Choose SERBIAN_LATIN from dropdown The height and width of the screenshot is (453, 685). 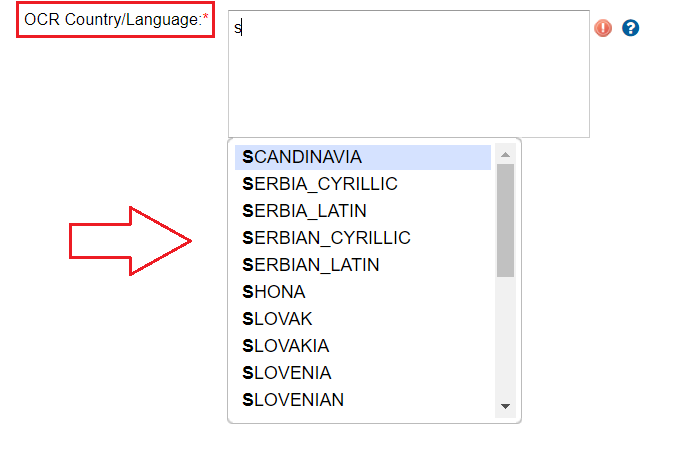coord(310,265)
